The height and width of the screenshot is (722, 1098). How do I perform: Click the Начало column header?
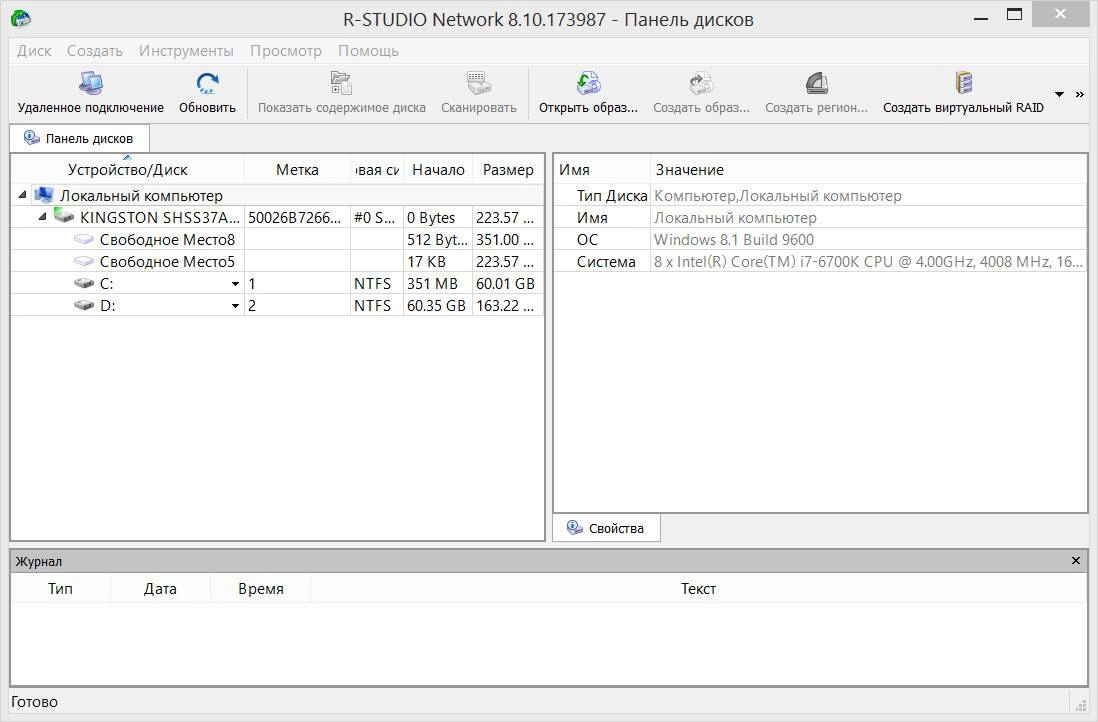point(438,169)
